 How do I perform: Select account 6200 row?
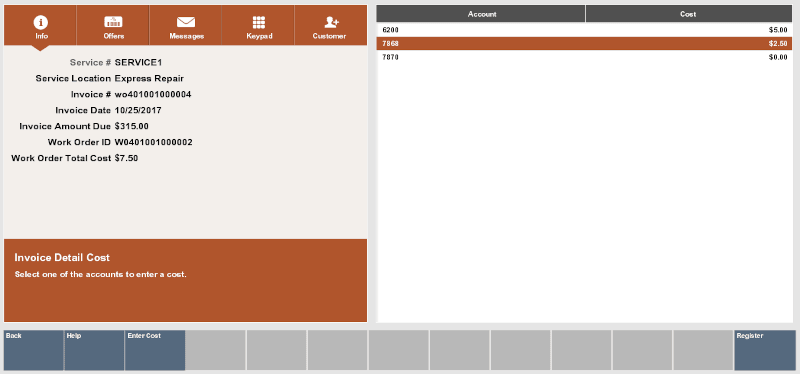coord(584,30)
